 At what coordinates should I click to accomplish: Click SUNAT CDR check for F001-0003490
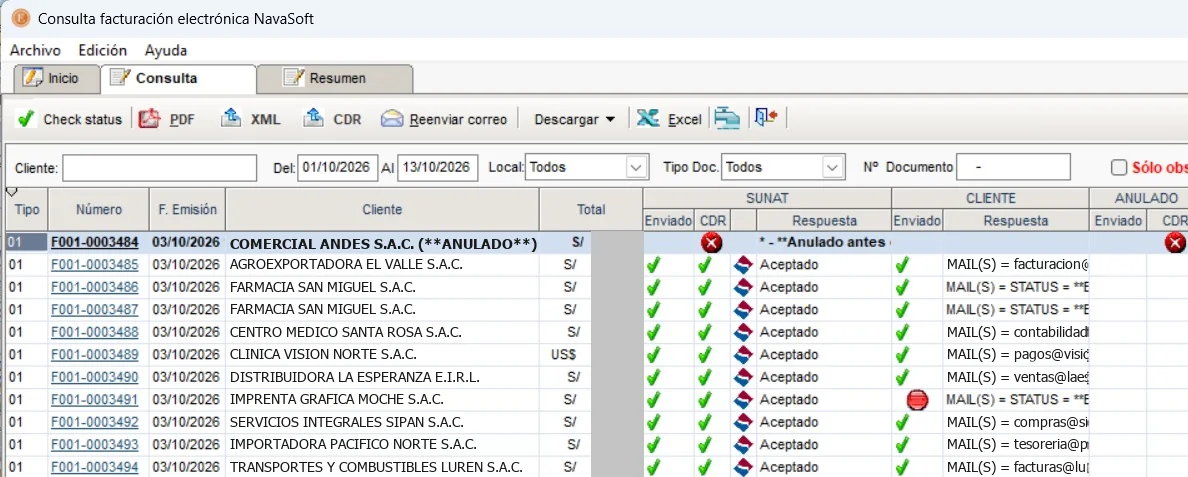pos(705,377)
